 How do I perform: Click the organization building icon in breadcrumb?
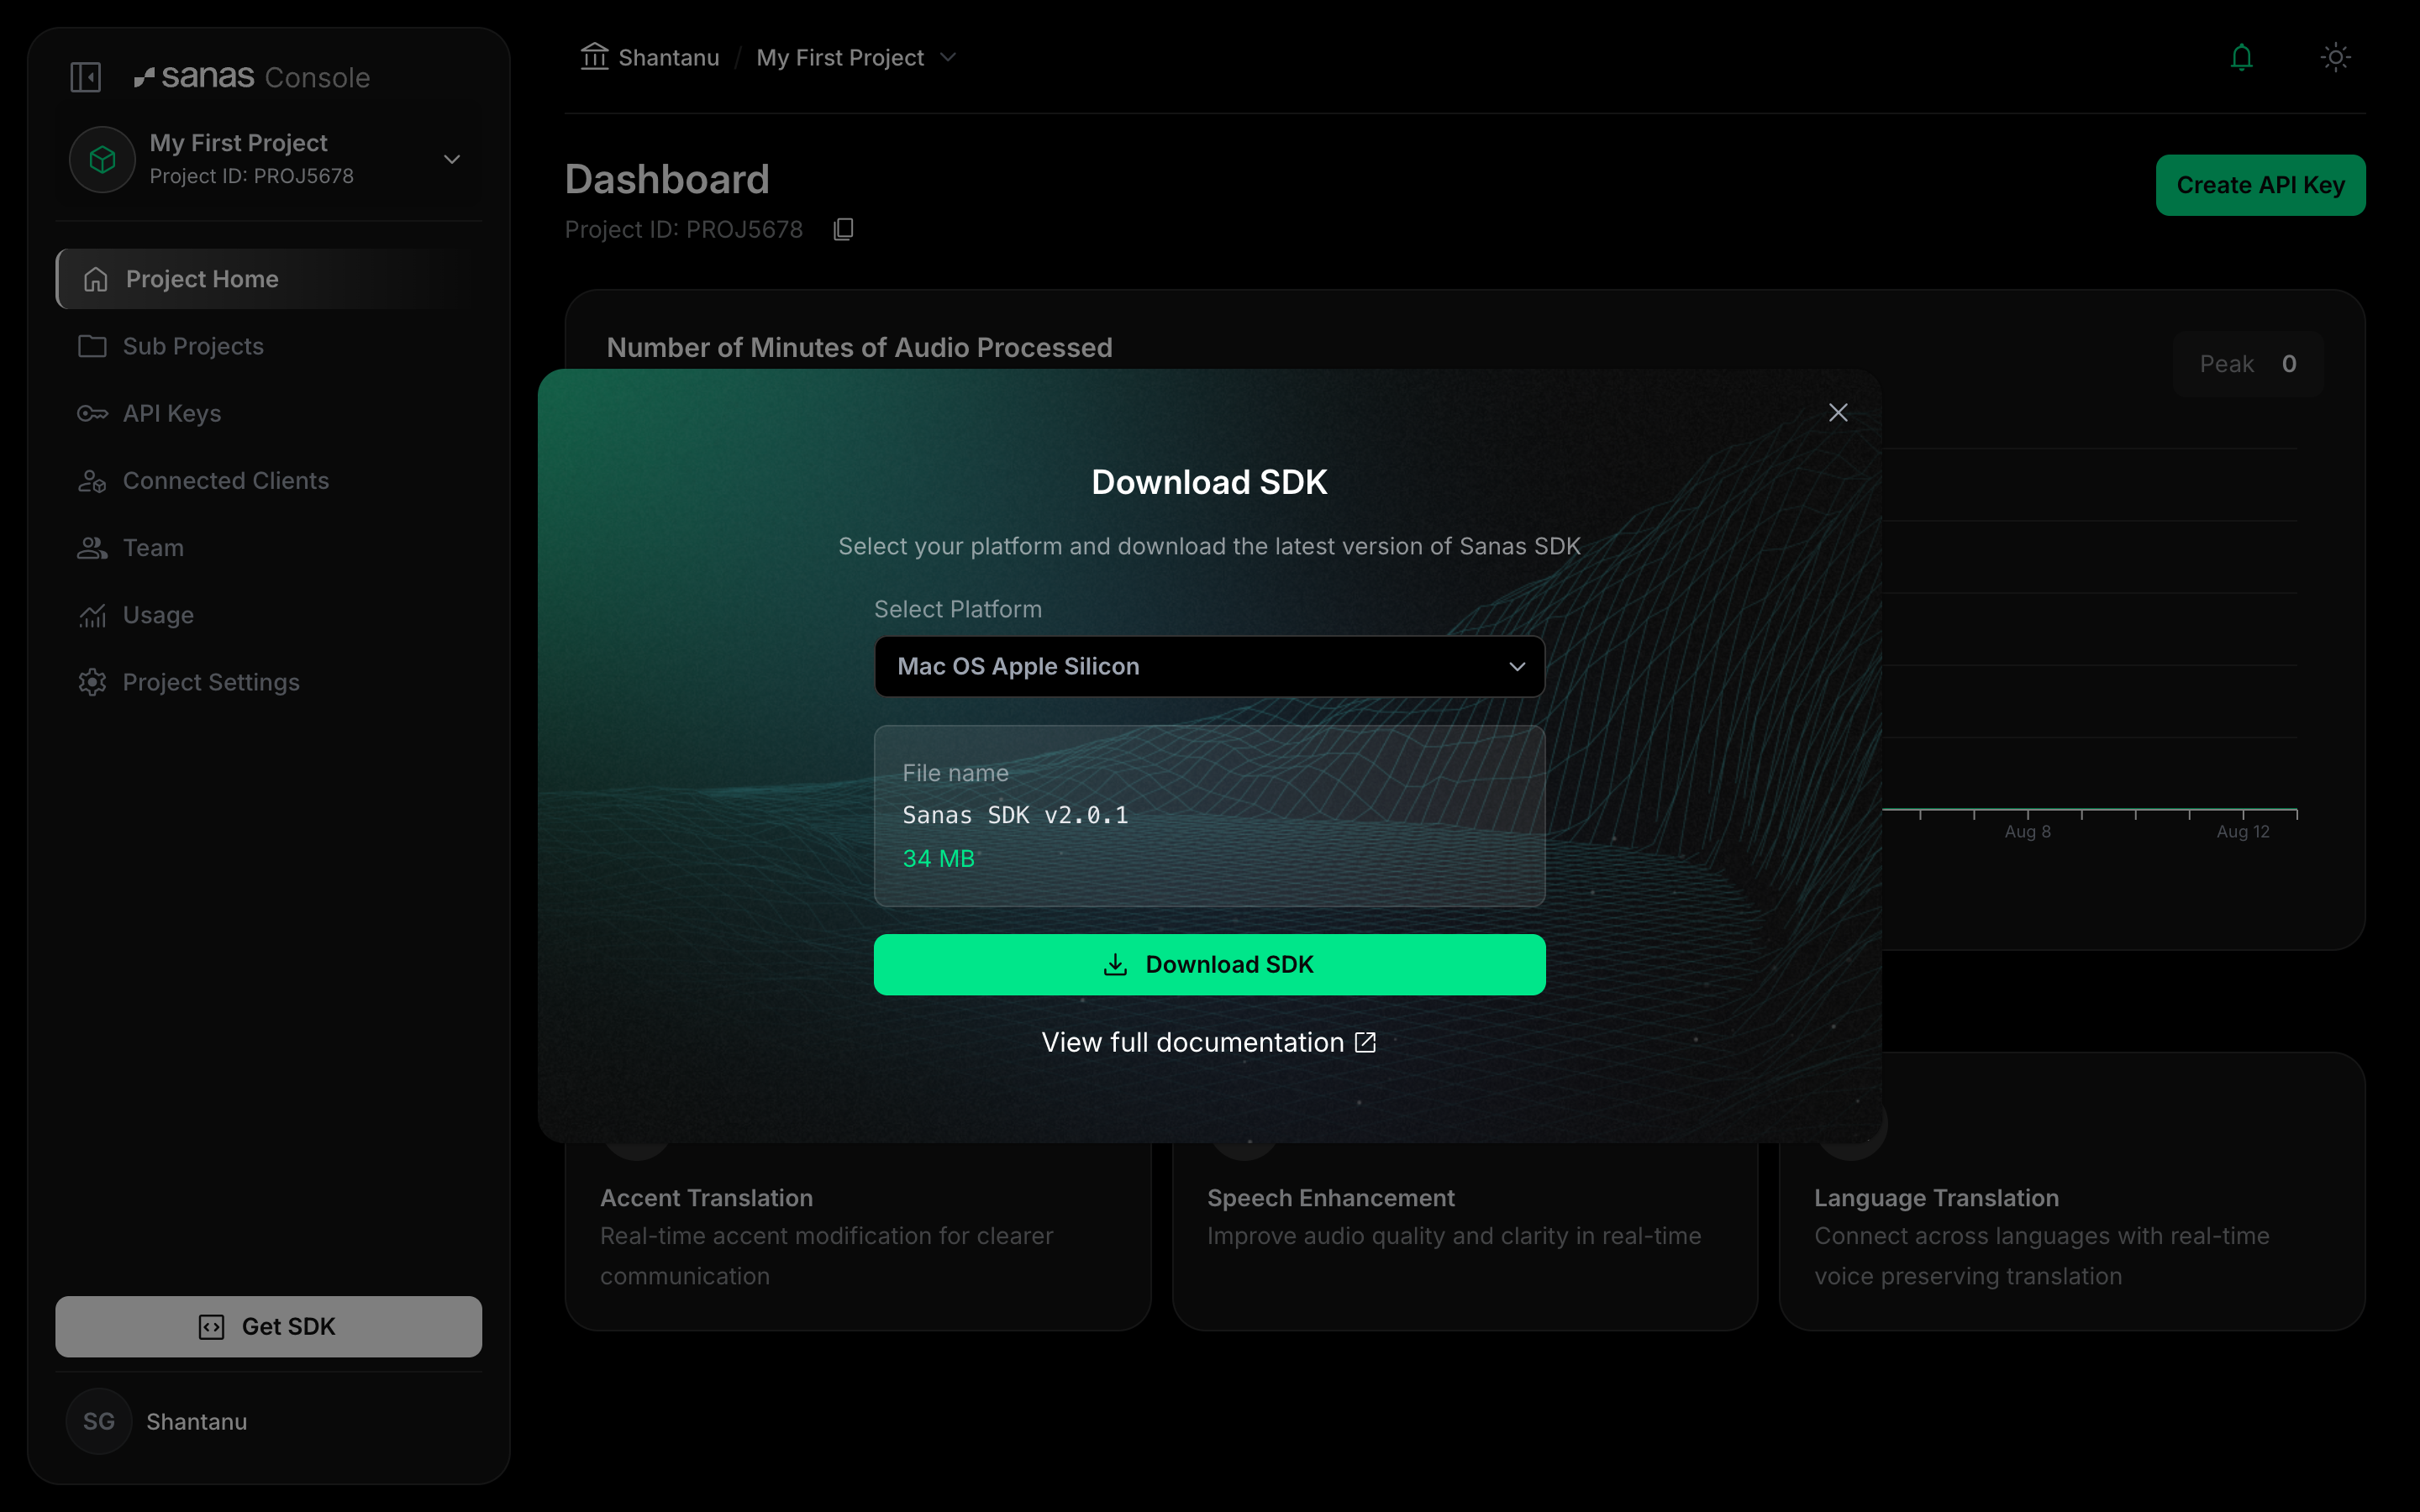click(595, 56)
